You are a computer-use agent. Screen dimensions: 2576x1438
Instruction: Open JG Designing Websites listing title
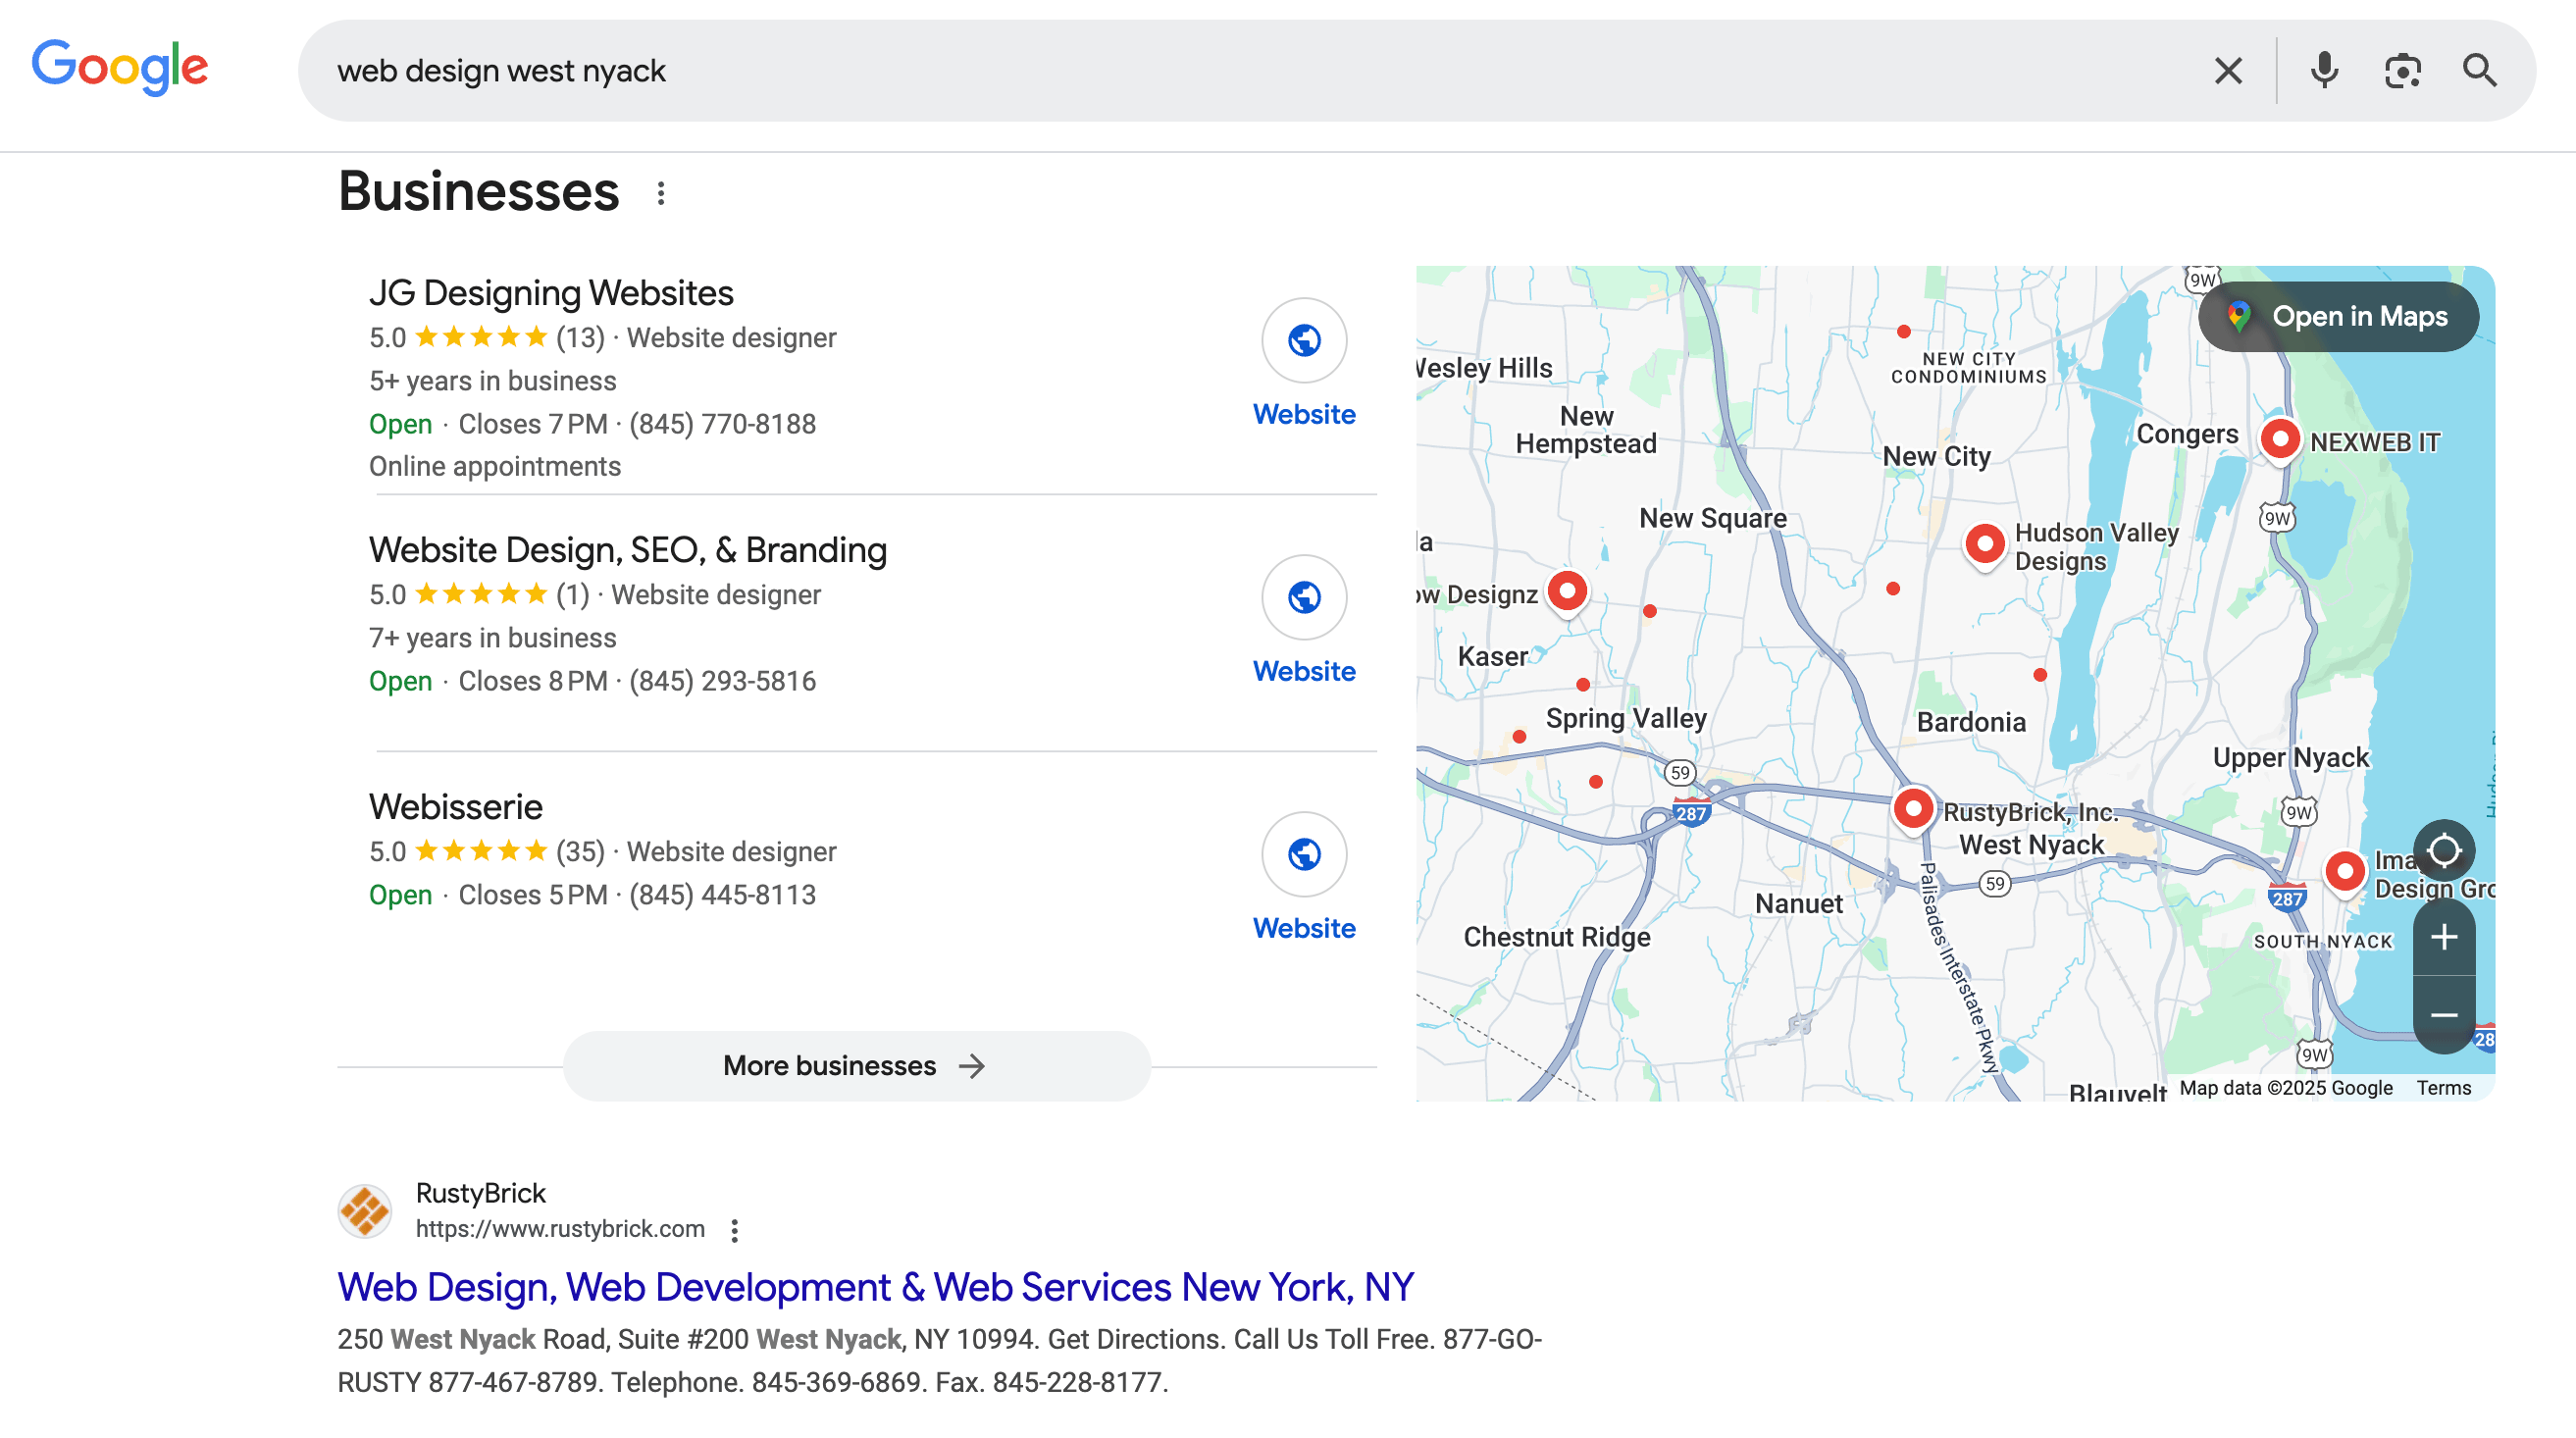(551, 293)
